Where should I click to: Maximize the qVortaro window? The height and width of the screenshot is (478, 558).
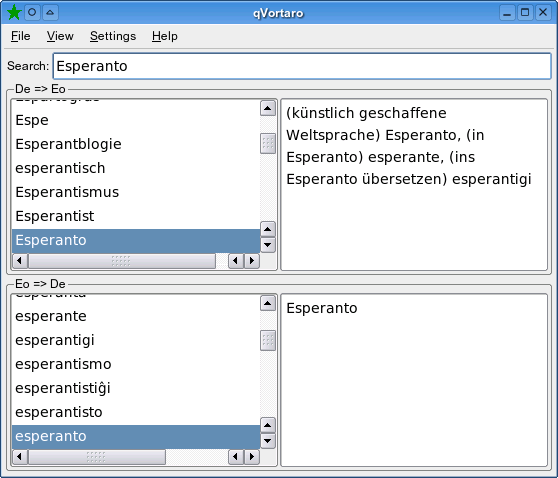525,12
